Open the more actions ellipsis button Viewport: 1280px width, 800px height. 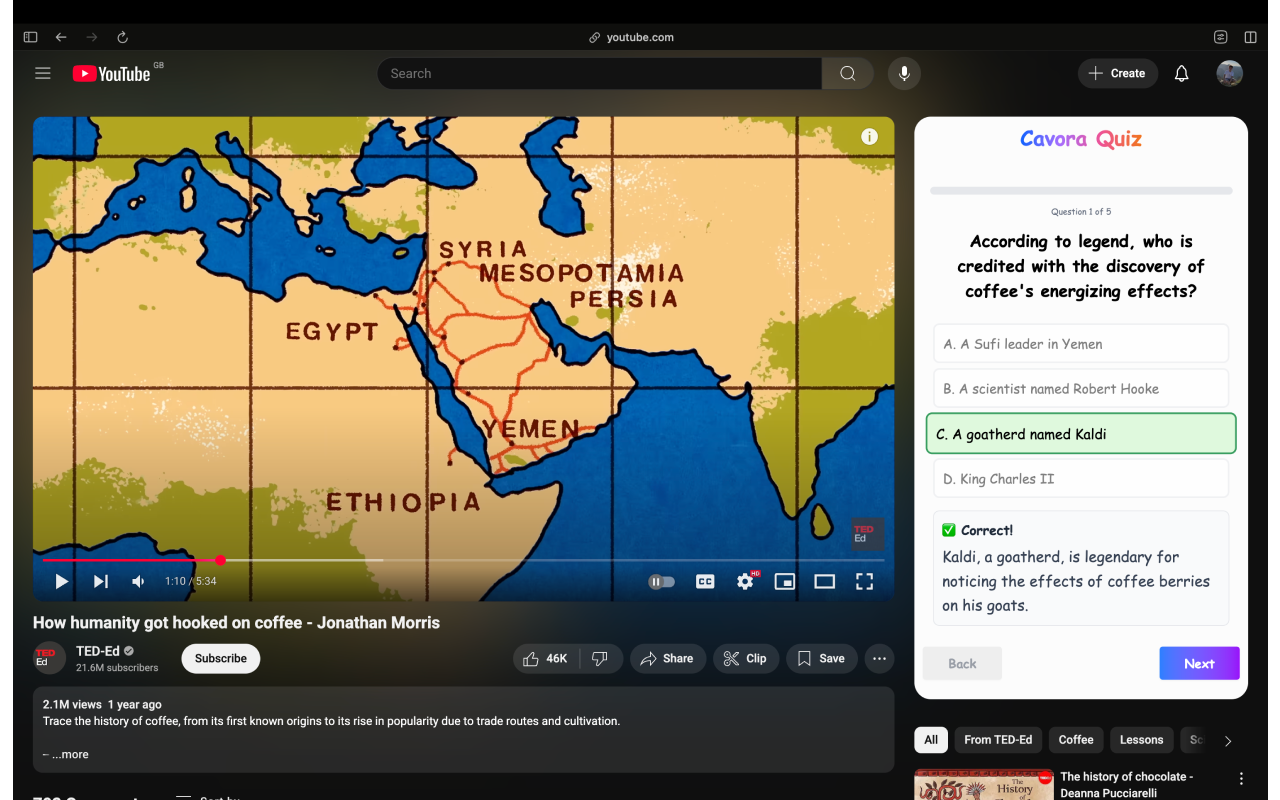click(879, 658)
